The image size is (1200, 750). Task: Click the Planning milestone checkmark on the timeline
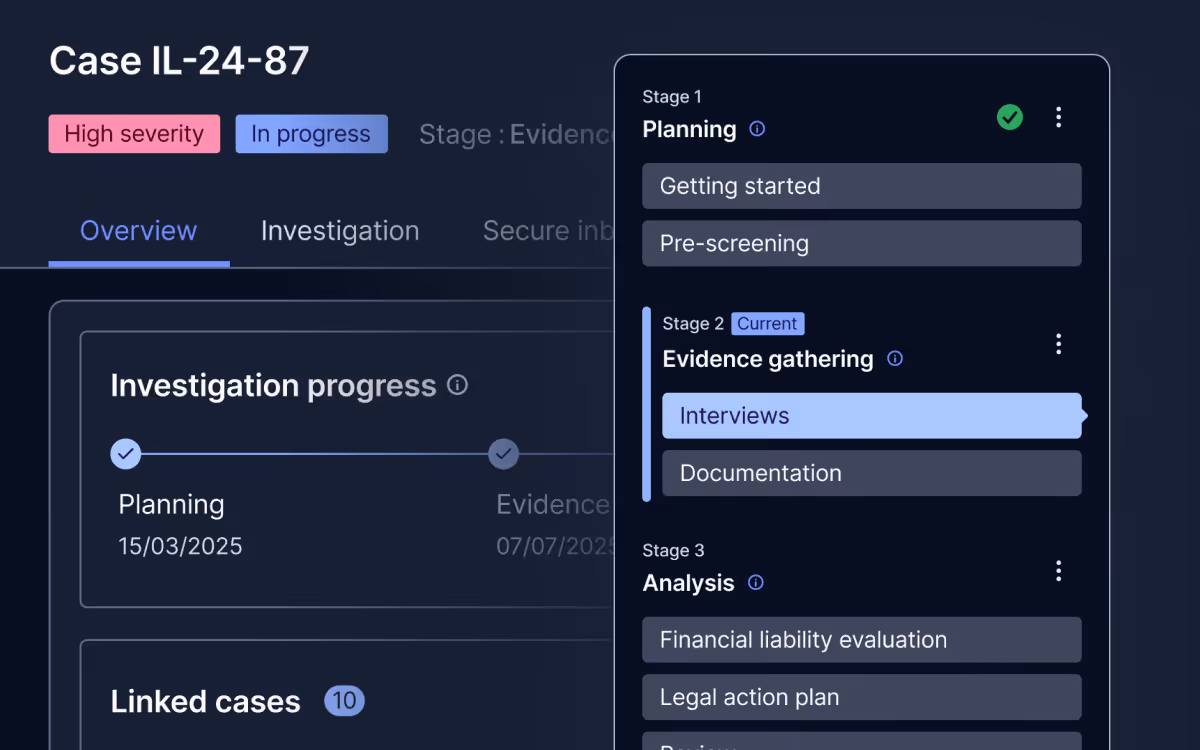coord(125,454)
